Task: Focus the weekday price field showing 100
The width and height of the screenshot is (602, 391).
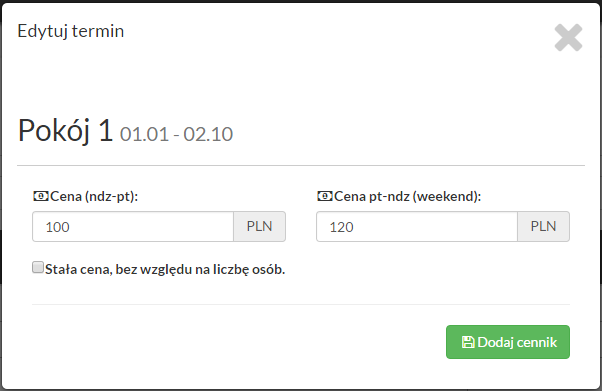Action: (x=133, y=227)
